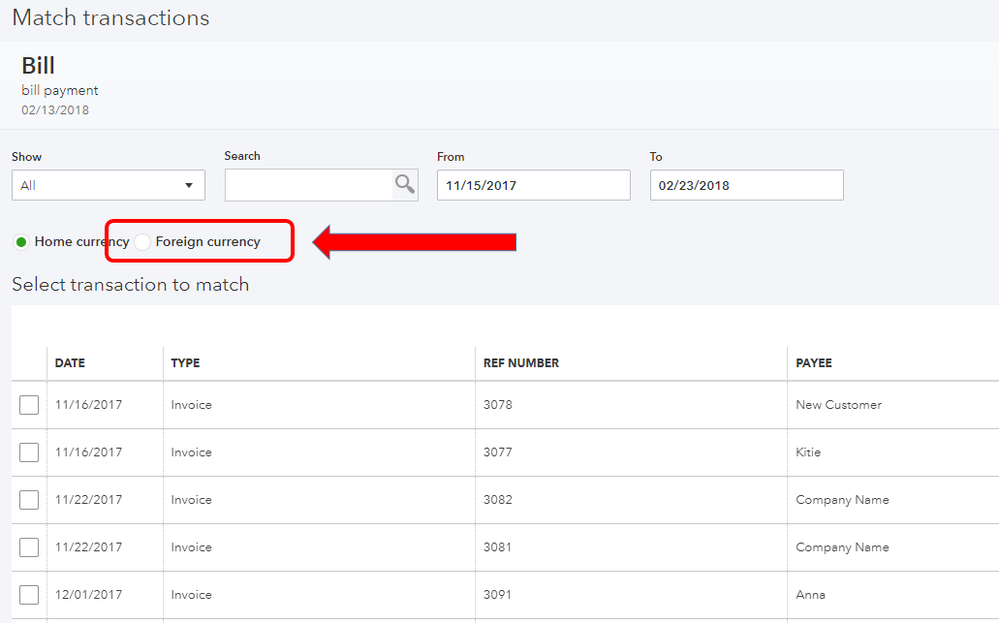Tick the checkbox for invoice 3081
This screenshot has height=623, width=999.
pyautogui.click(x=29, y=547)
